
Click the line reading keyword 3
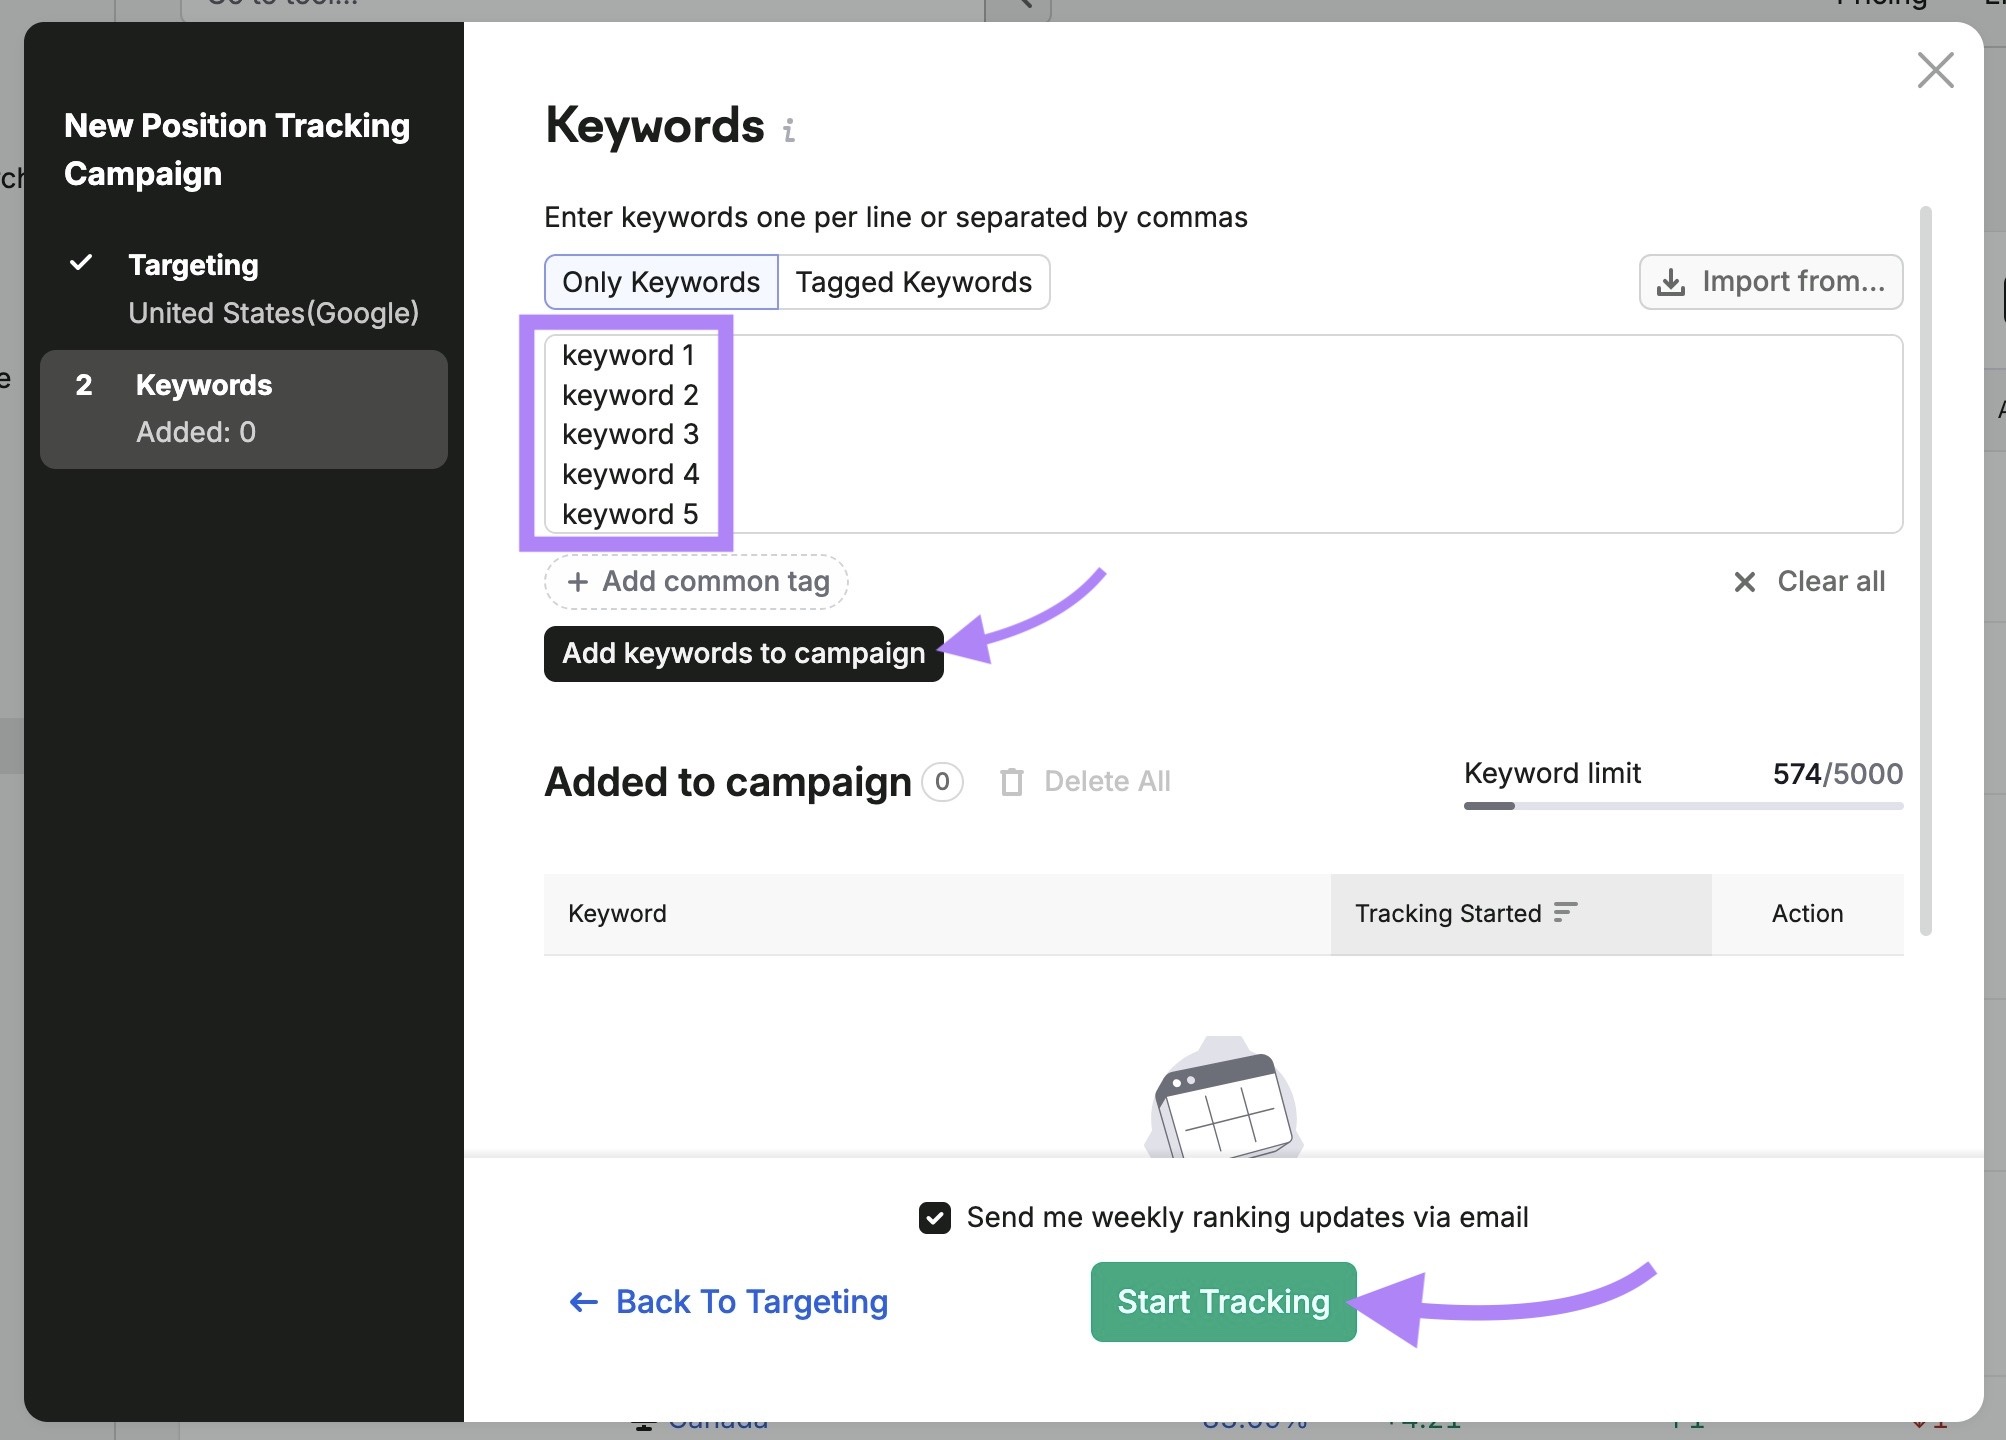click(x=630, y=434)
